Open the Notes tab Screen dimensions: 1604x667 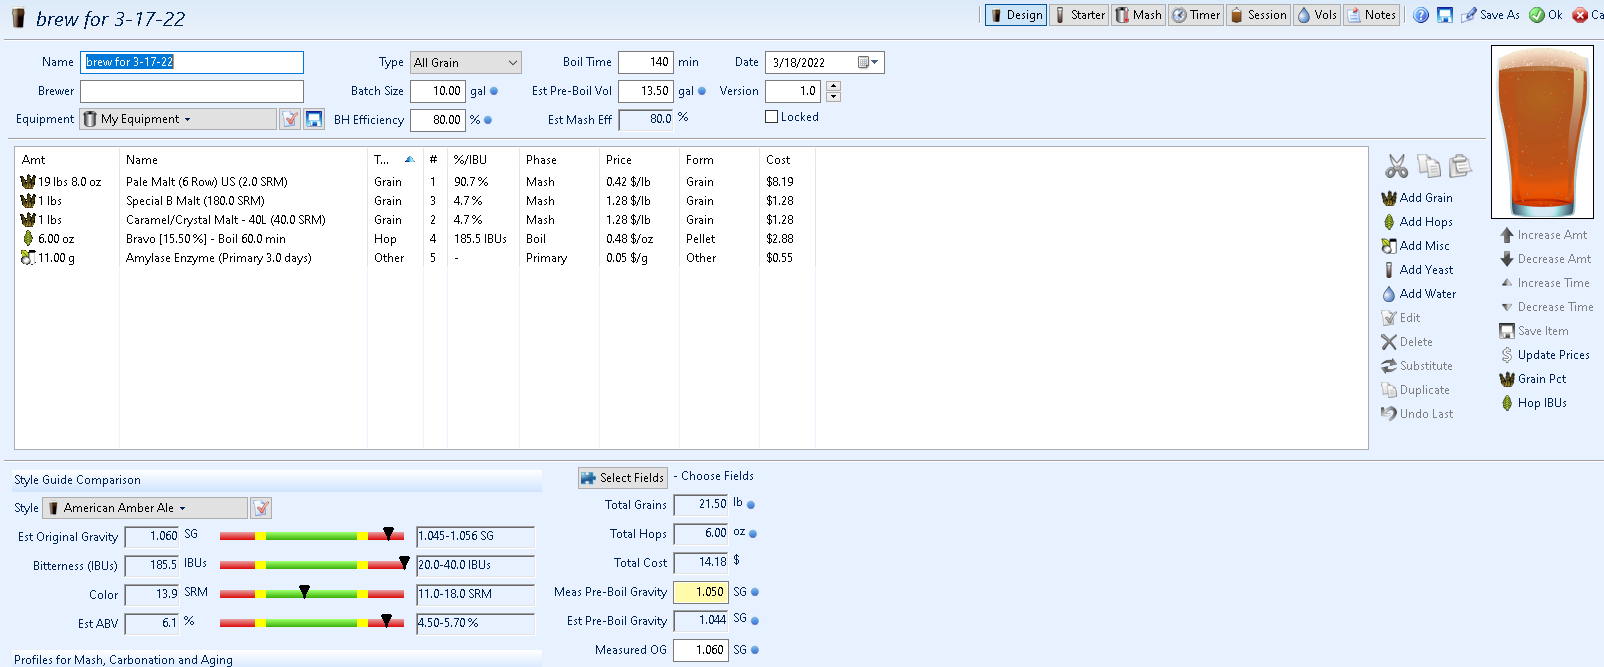[x=1371, y=15]
